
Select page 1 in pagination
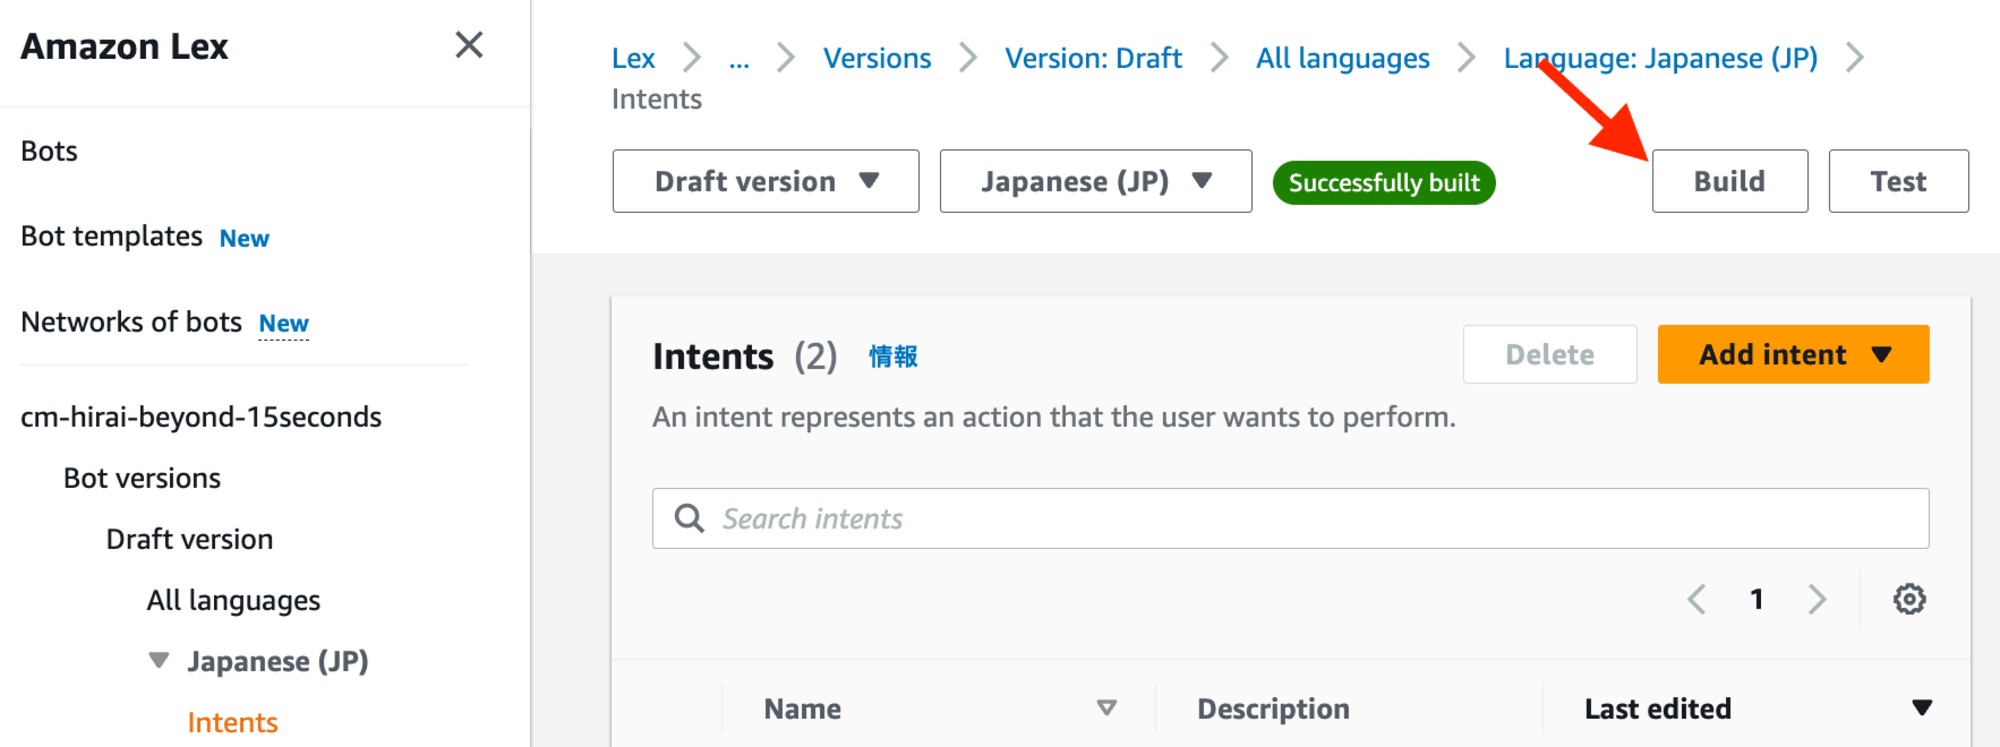1757,599
